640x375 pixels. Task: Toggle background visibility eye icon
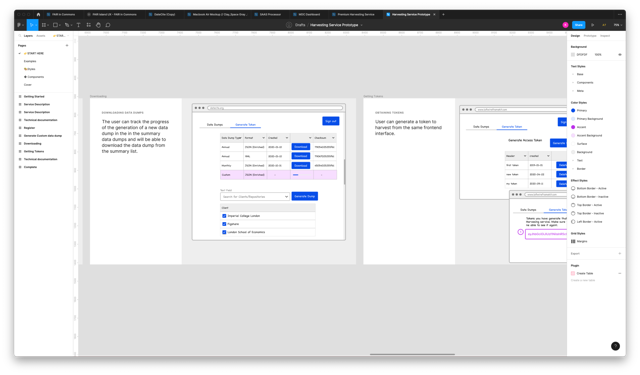(620, 54)
